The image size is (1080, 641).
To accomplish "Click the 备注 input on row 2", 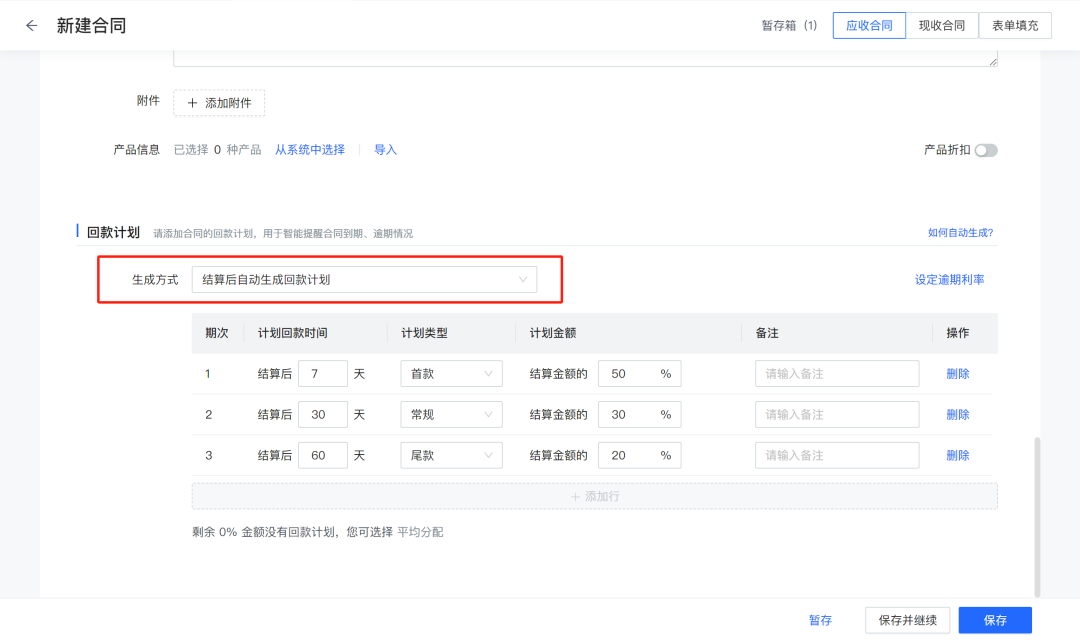I will tap(836, 413).
